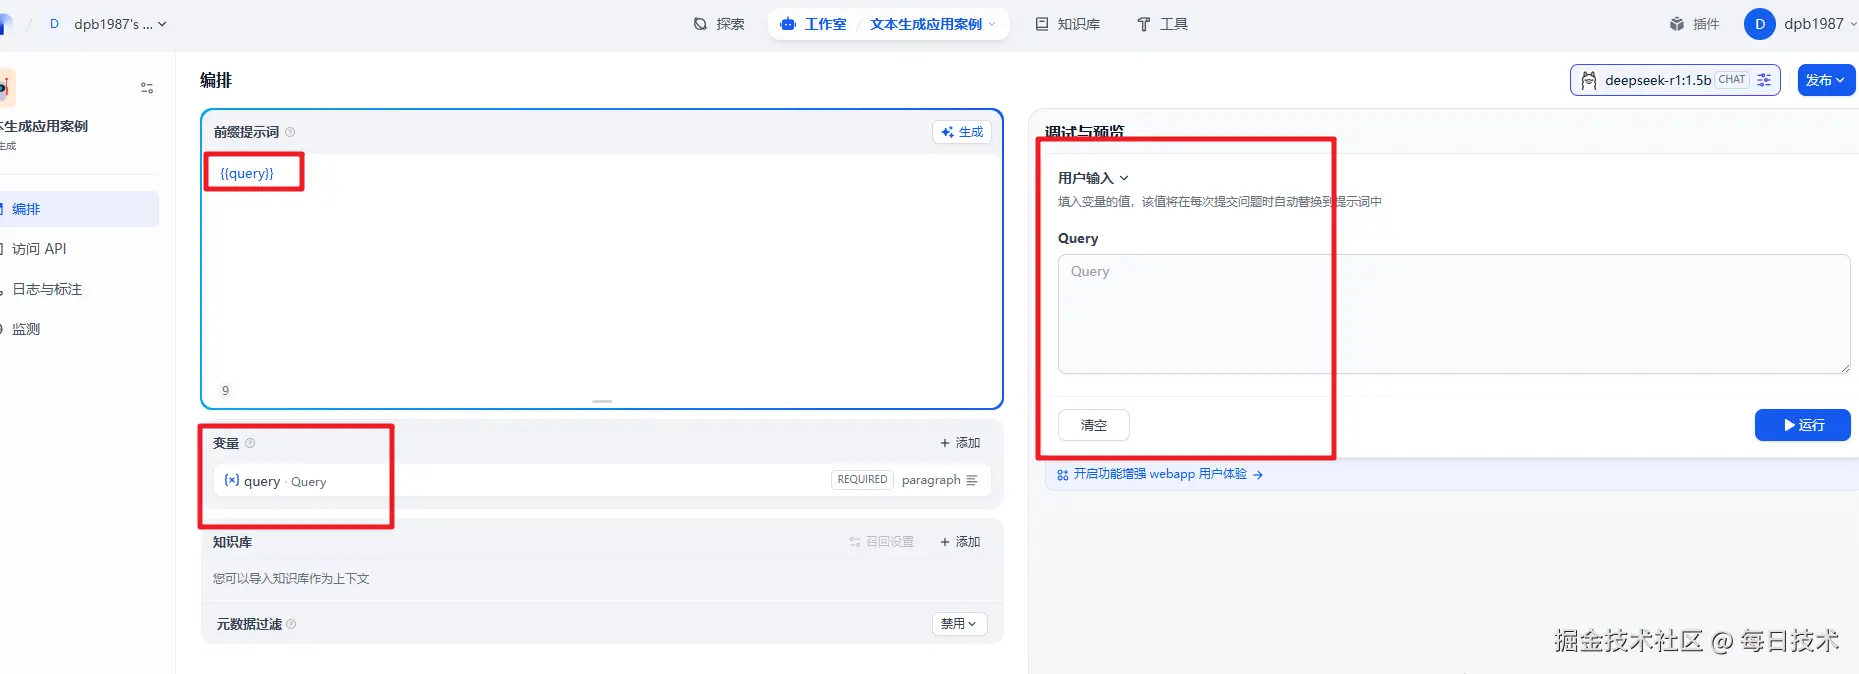Add a knowledge base with 添加
This screenshot has width=1859, height=674.
pyautogui.click(x=960, y=542)
